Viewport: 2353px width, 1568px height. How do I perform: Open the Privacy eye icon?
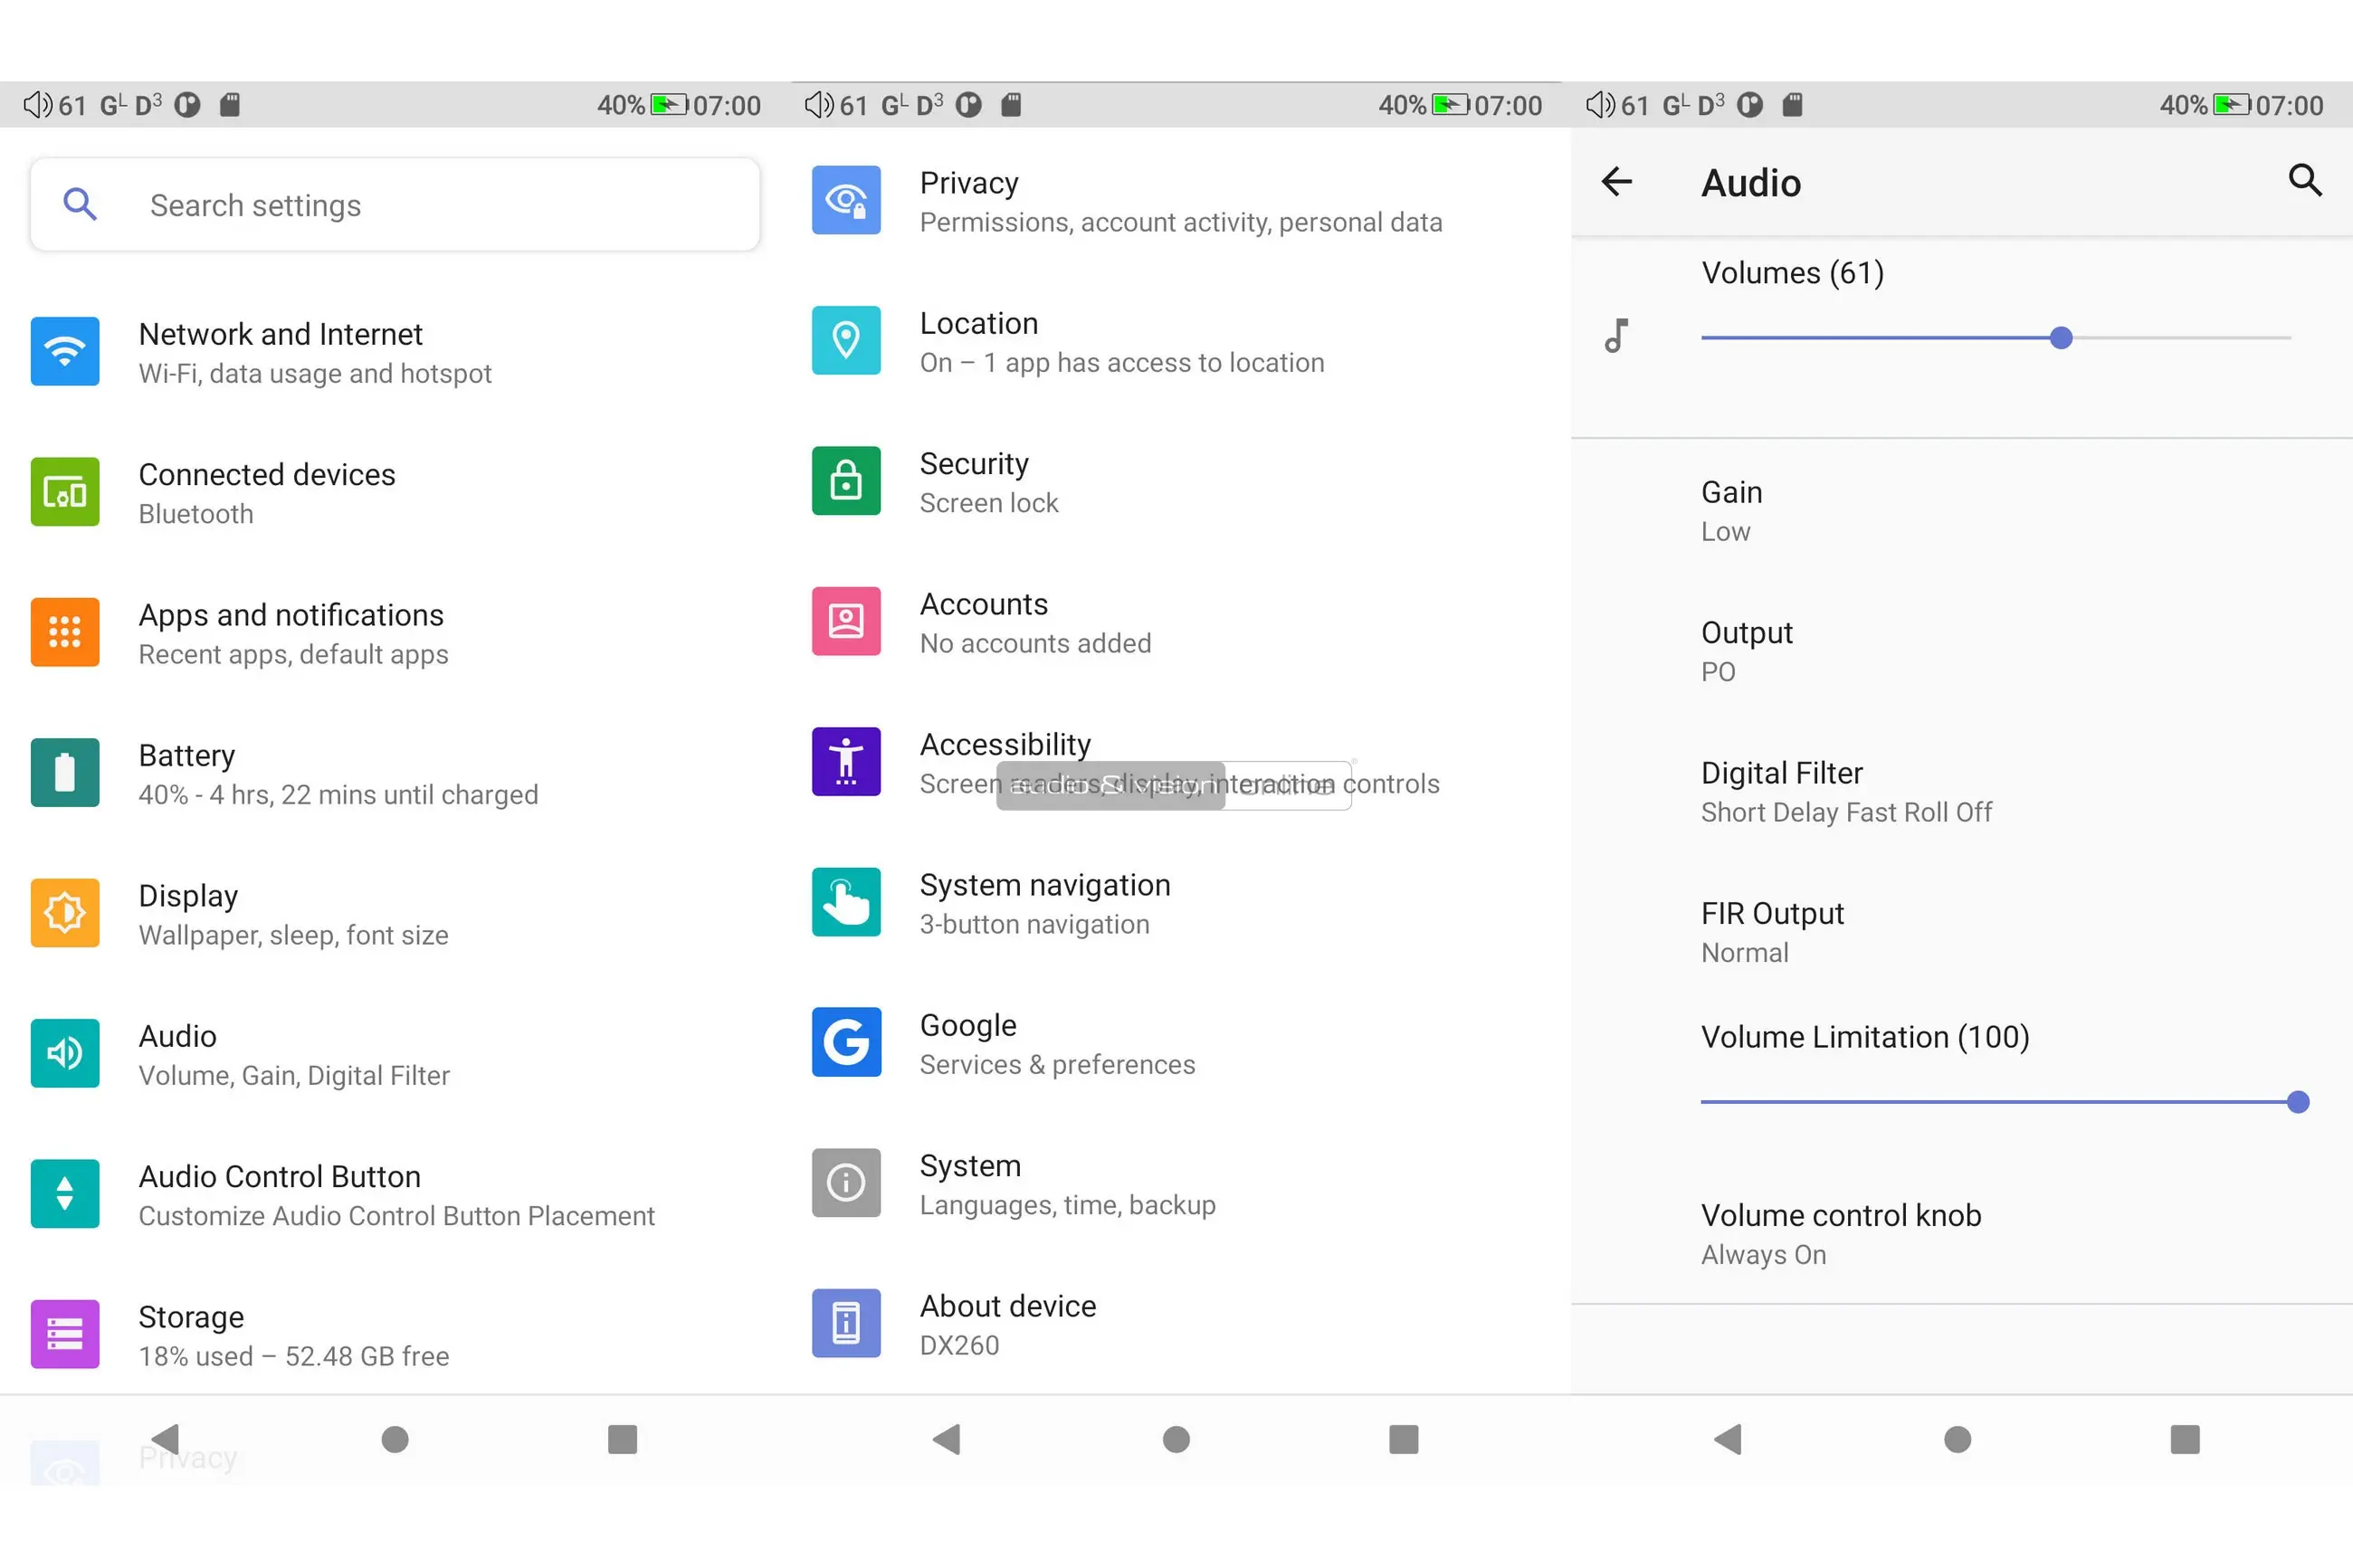(846, 200)
